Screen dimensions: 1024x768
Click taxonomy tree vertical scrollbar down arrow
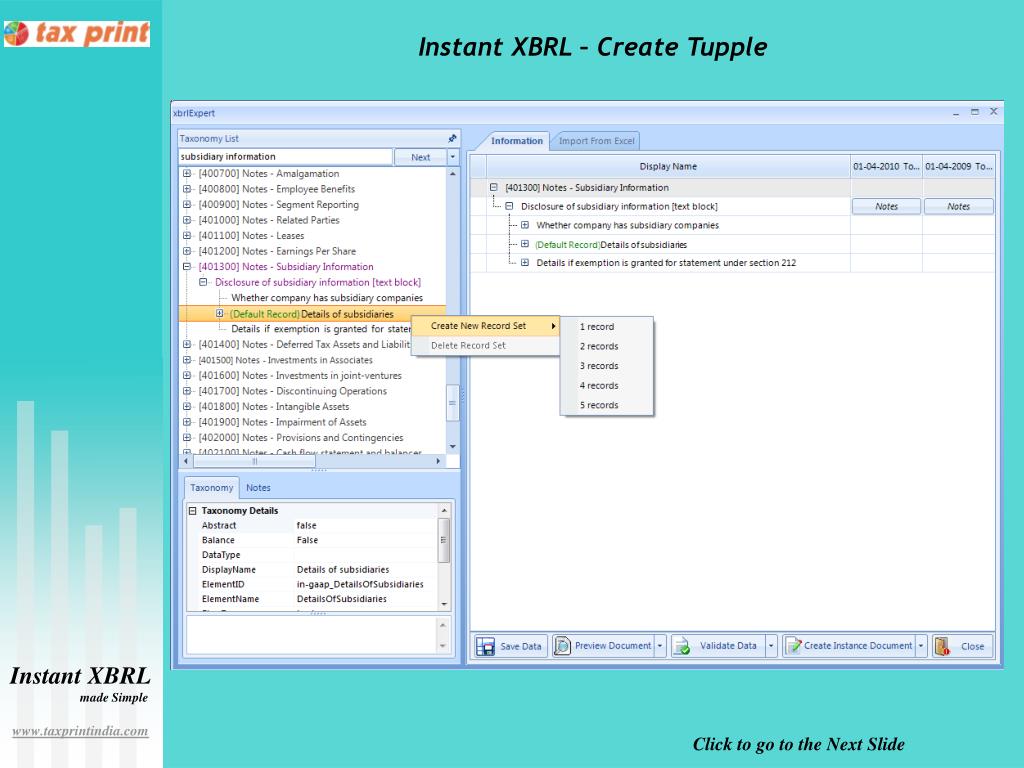[453, 447]
